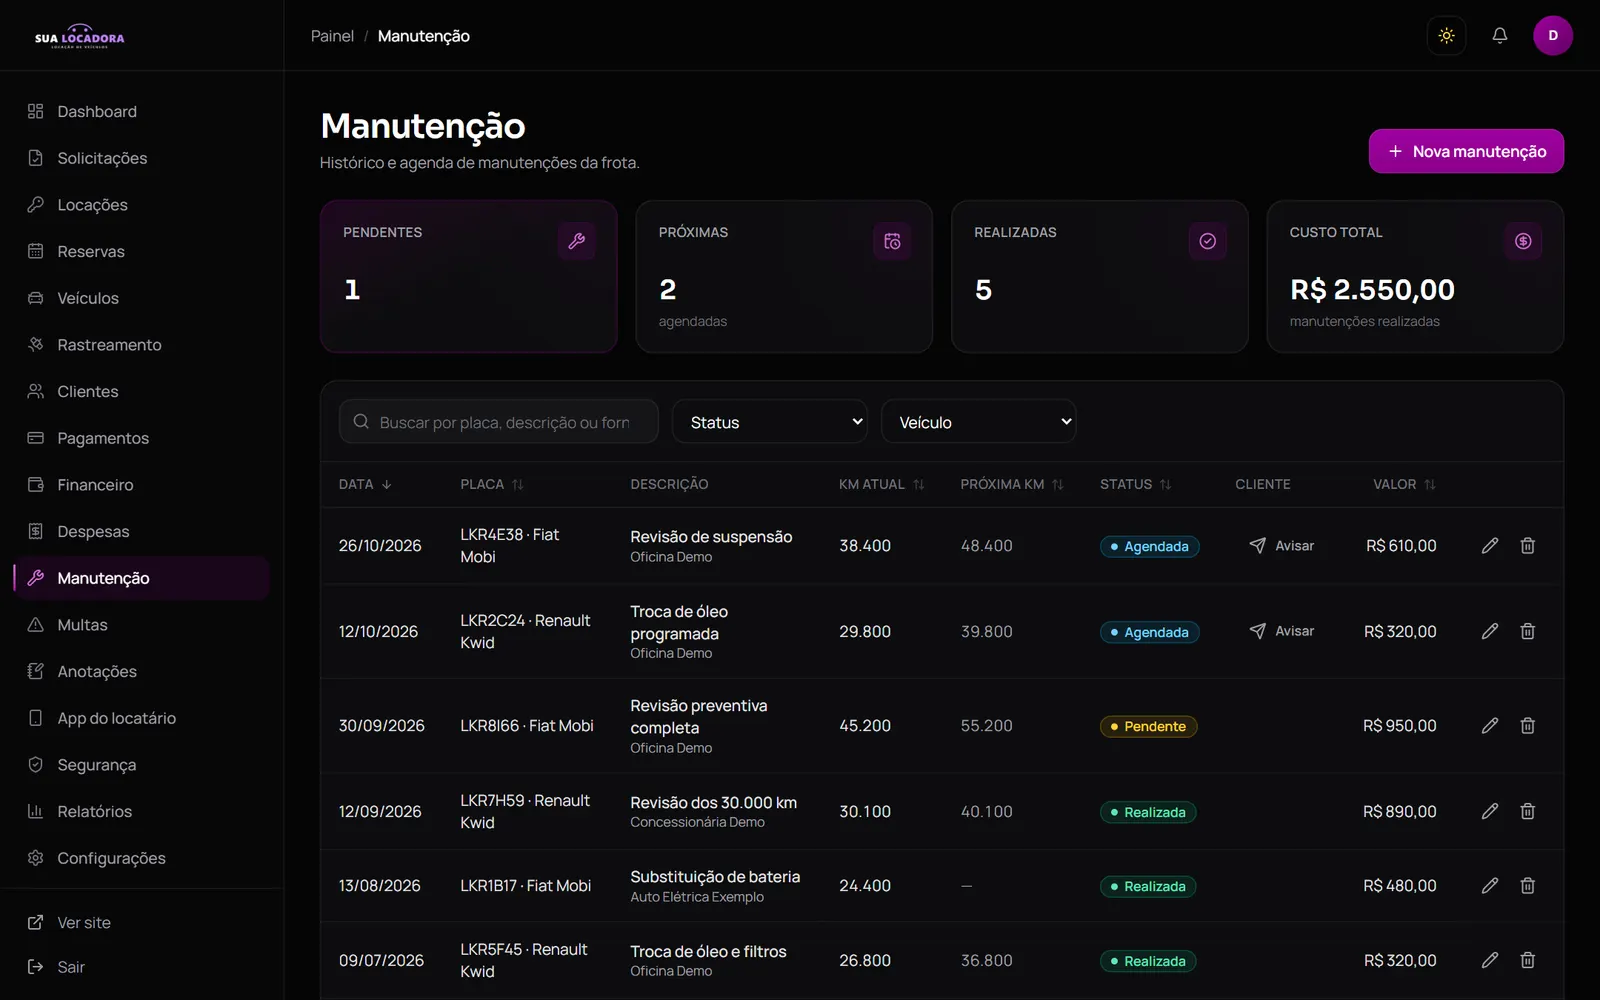The width and height of the screenshot is (1600, 1000).
Task: Log out with Sair
Action: click(142, 967)
